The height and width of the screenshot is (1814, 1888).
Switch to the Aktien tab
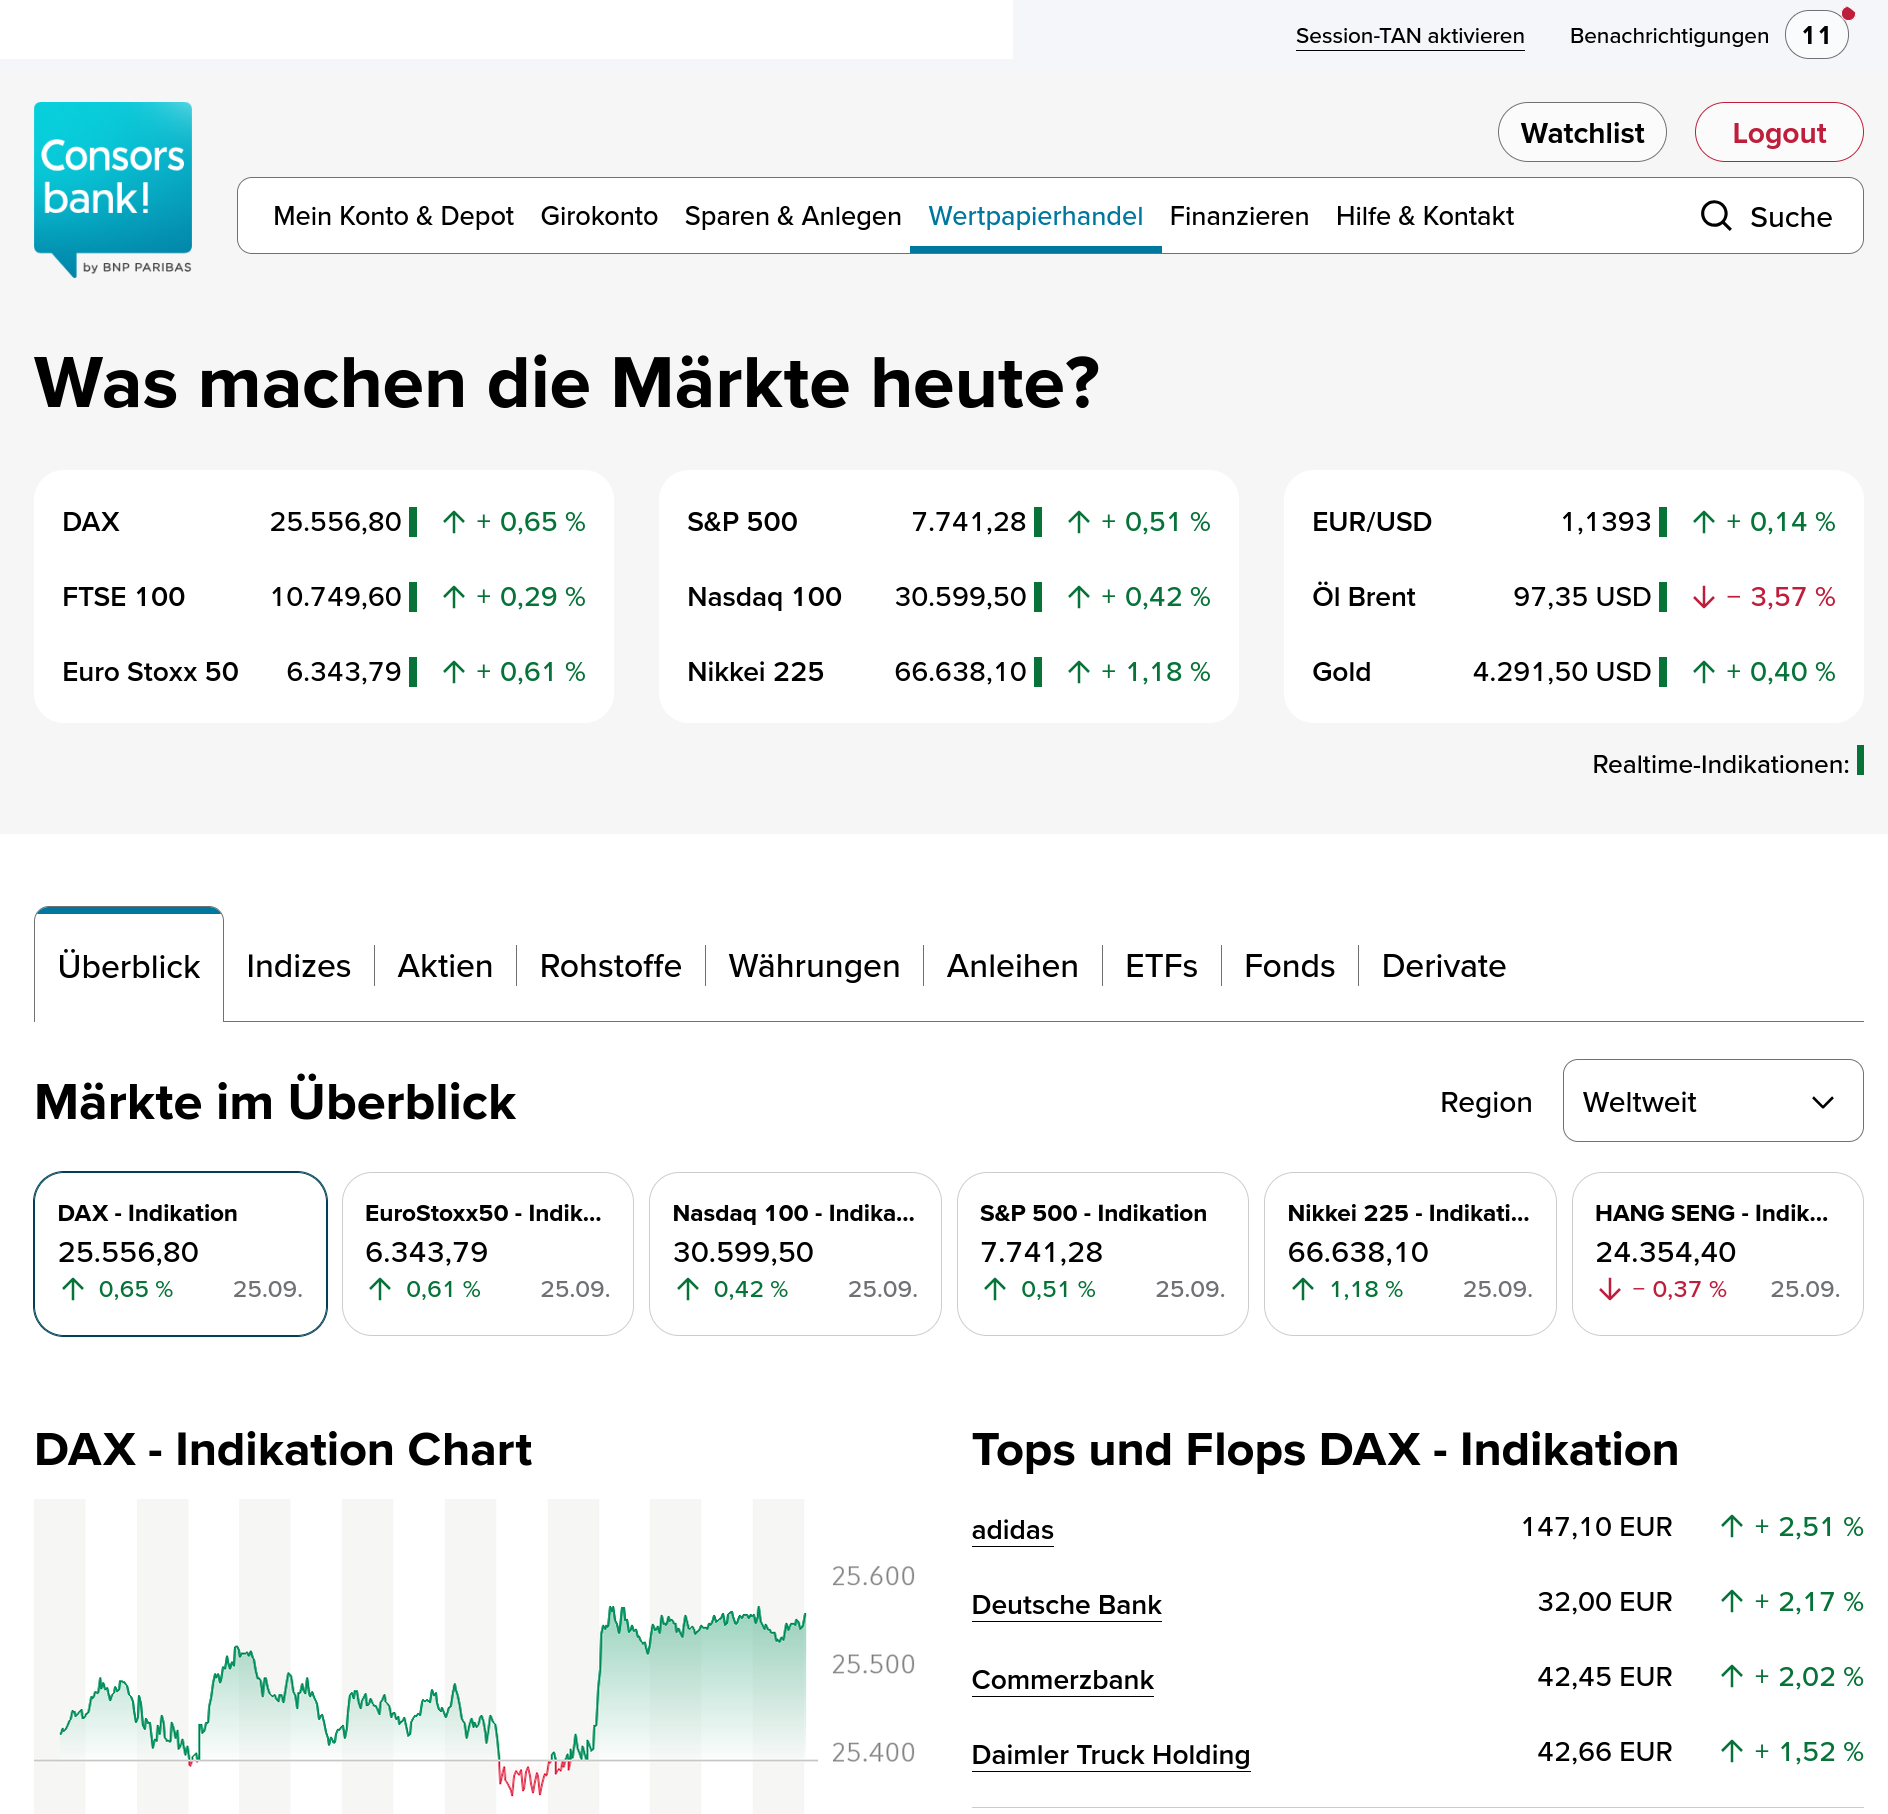(445, 966)
